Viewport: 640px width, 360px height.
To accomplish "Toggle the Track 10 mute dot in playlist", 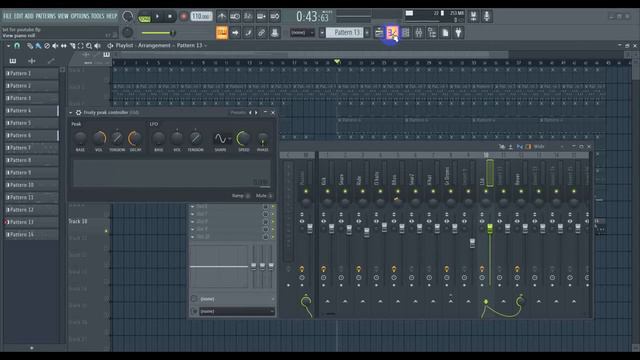I will [106, 231].
